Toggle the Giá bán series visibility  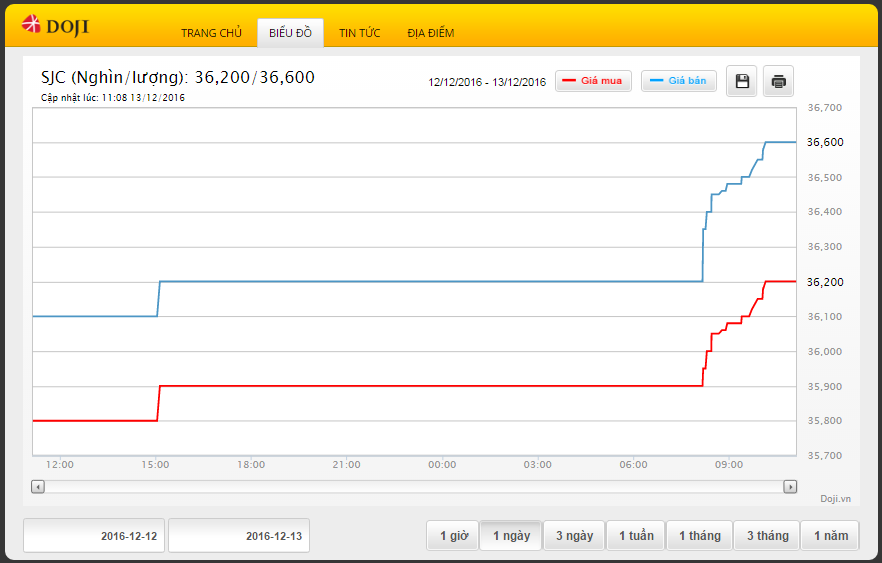click(679, 81)
